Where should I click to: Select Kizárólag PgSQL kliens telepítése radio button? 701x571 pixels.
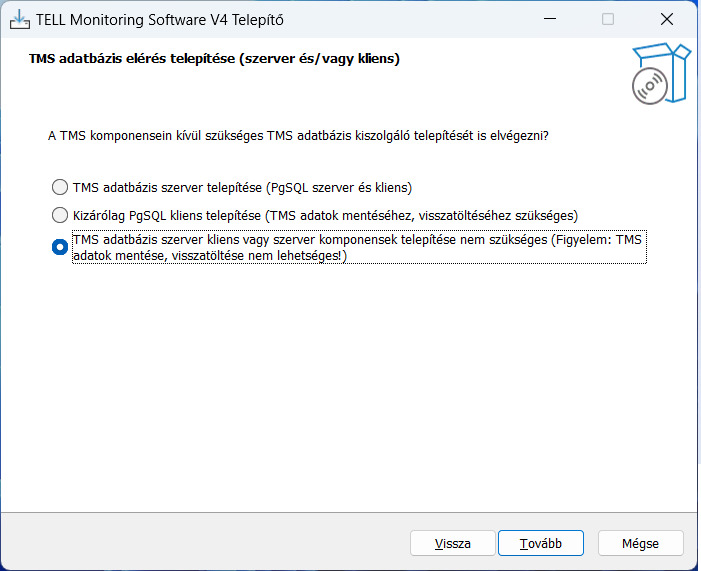(60, 216)
